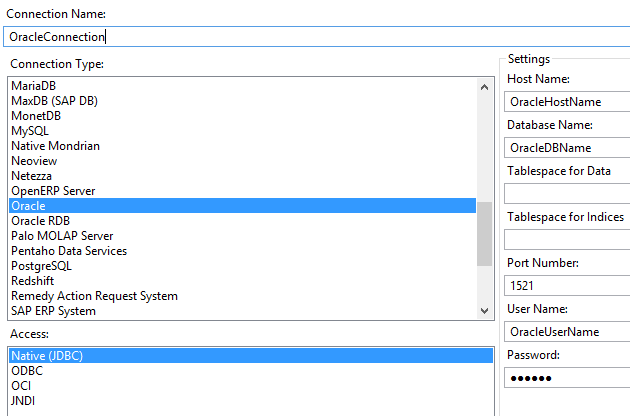Click the Connection Name input field
The width and height of the screenshot is (630, 416).
[x=317, y=37]
